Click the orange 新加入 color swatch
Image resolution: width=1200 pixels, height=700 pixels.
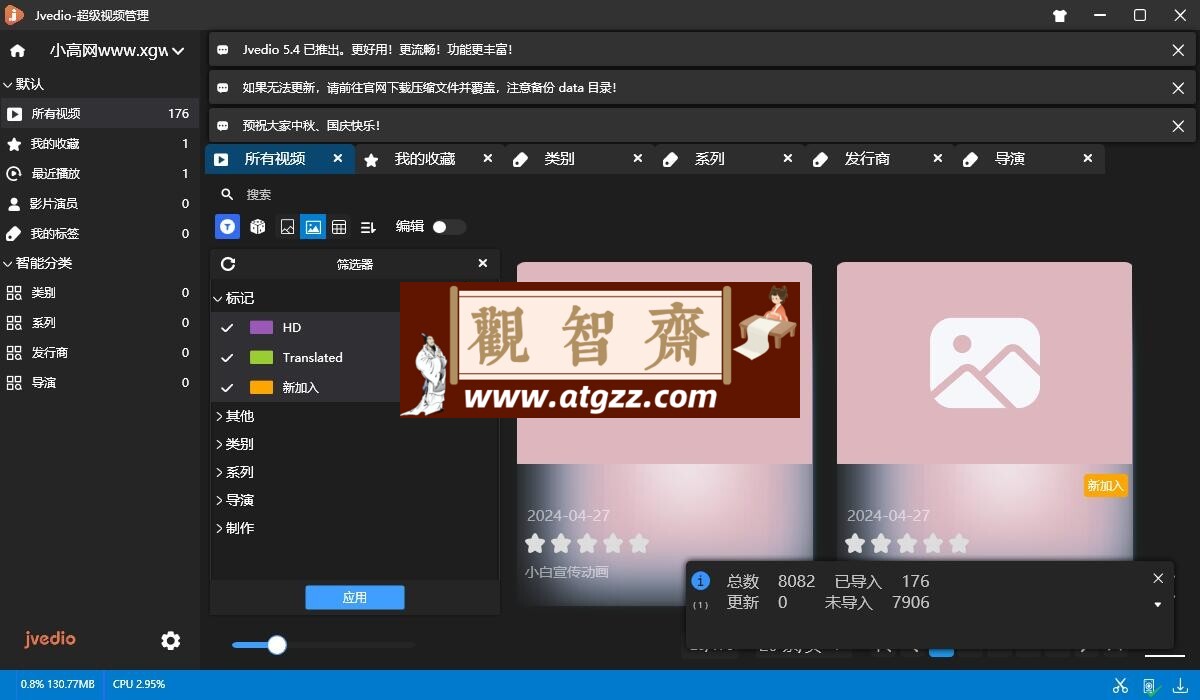(x=261, y=387)
